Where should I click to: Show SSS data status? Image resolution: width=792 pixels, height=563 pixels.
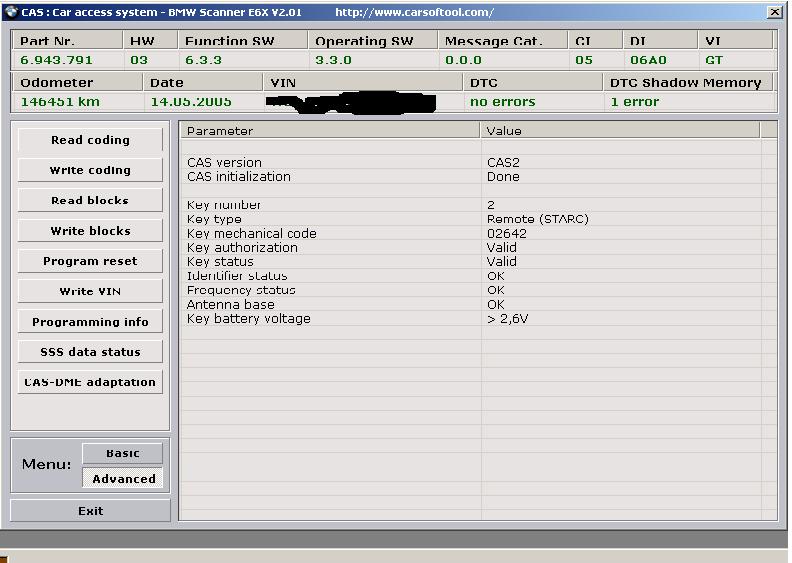tap(90, 352)
